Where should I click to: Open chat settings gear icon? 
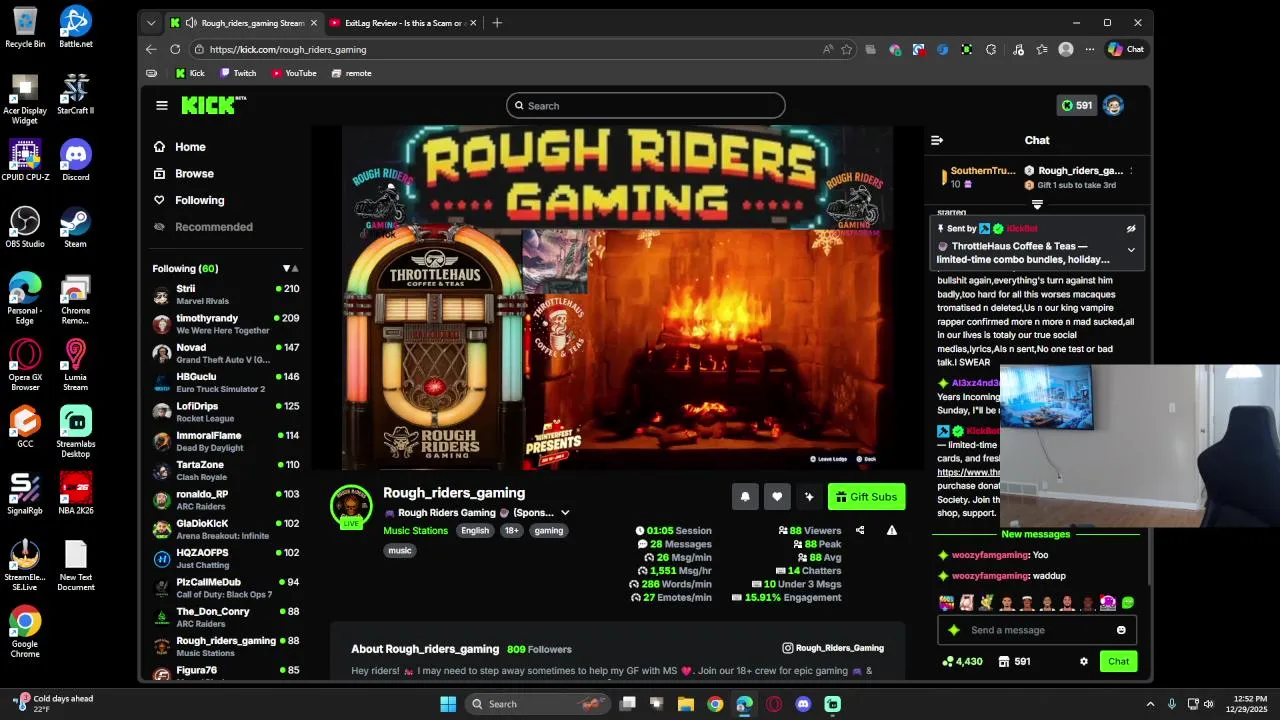[x=1083, y=662]
